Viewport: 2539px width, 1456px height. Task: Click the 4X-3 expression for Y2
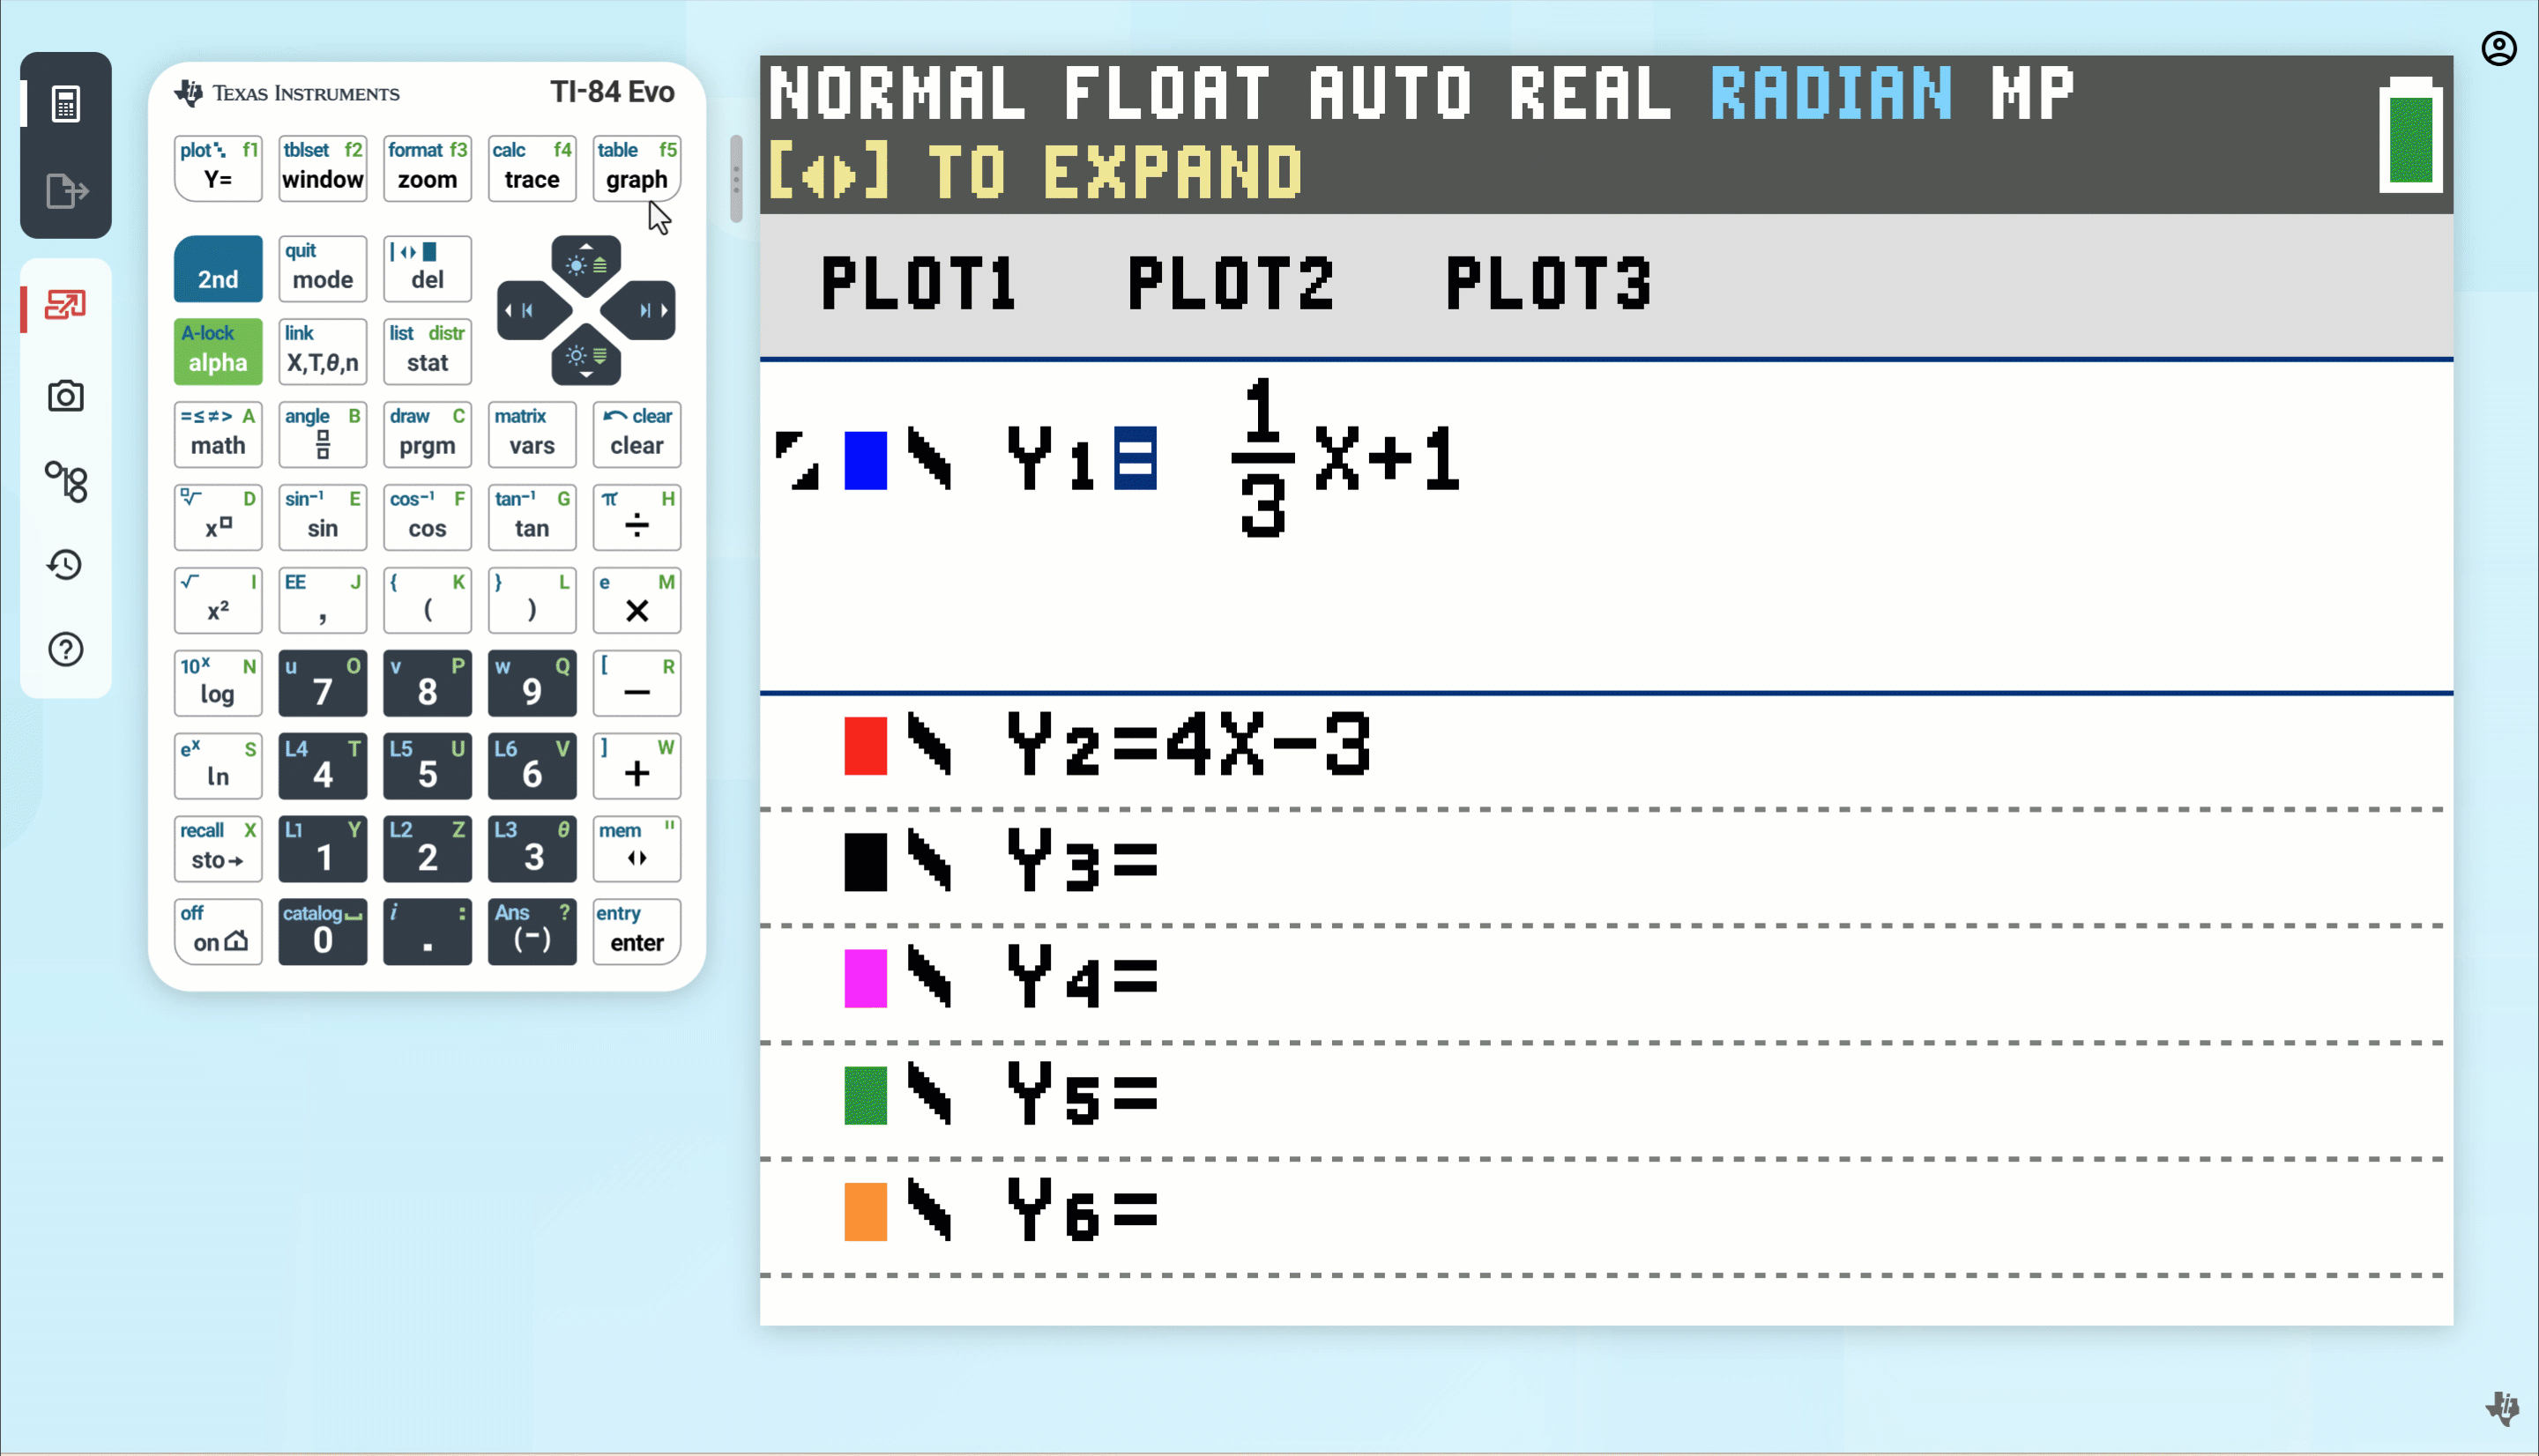click(1268, 745)
